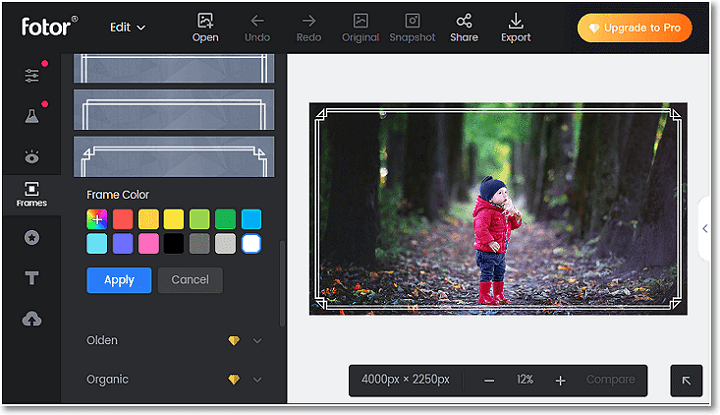Viewport: 720px width, 415px height.
Task: Select the Frames tab in sidebar
Action: (32, 195)
